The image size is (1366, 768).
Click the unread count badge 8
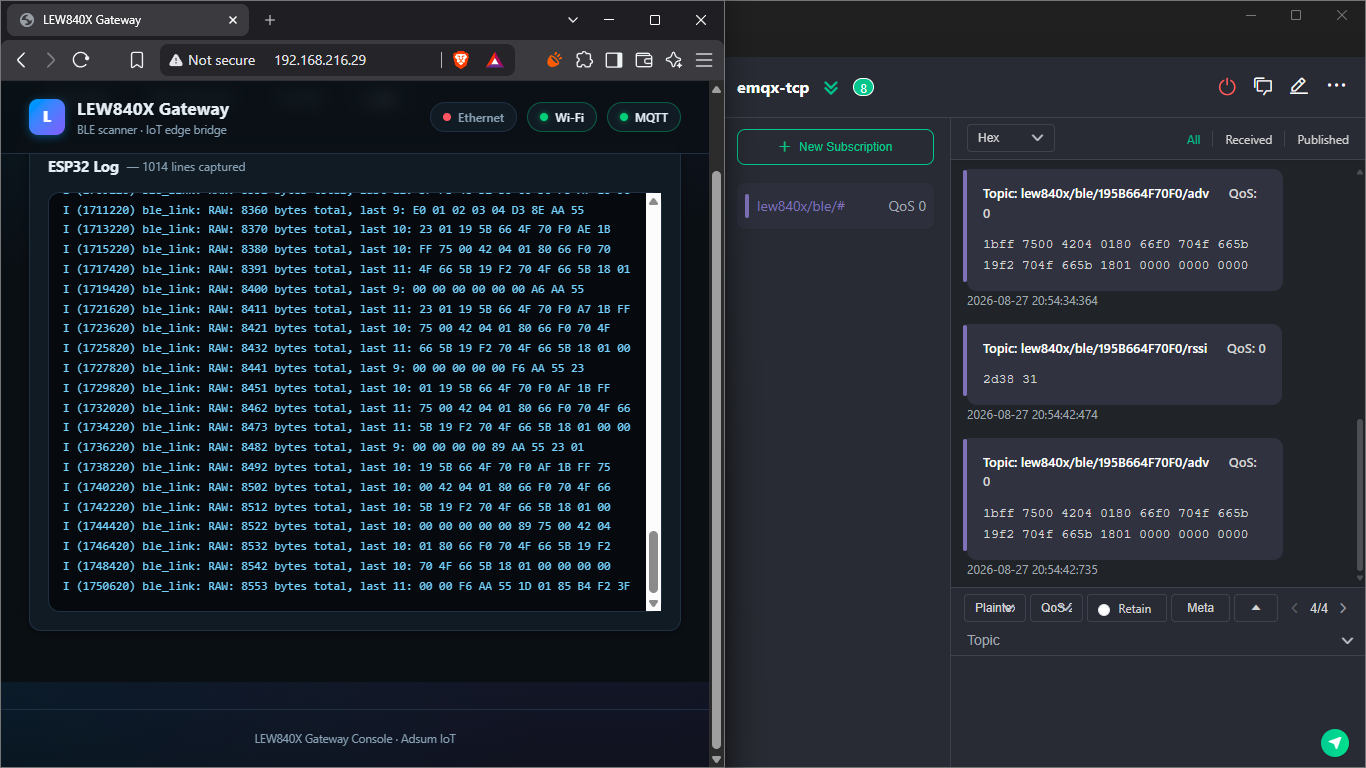(863, 88)
